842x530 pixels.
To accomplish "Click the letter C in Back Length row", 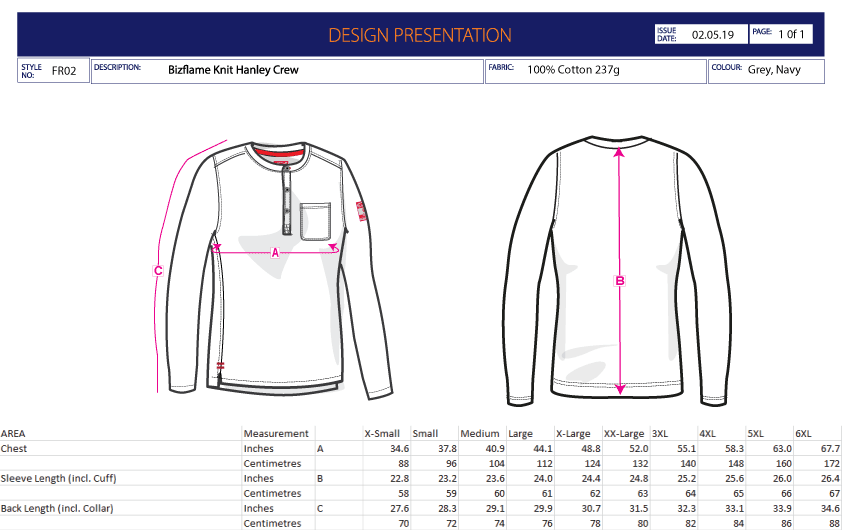I will pos(320,509).
